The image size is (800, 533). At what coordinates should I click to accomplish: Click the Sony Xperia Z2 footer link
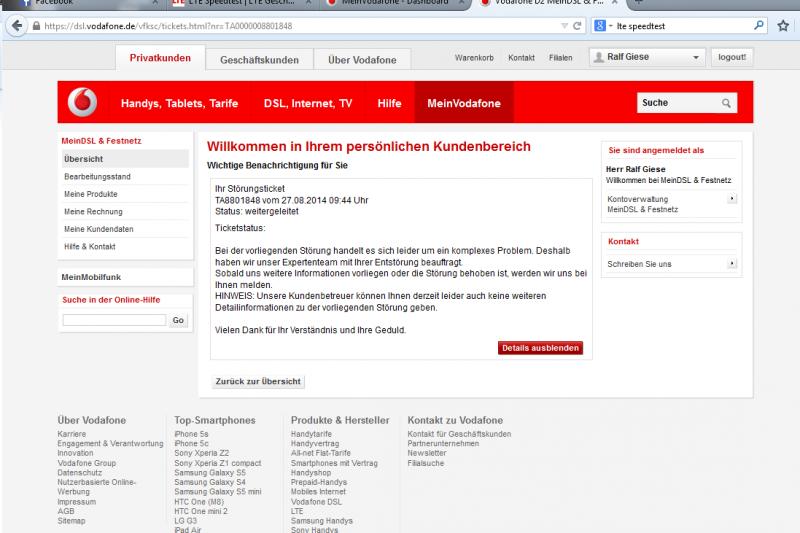point(202,453)
